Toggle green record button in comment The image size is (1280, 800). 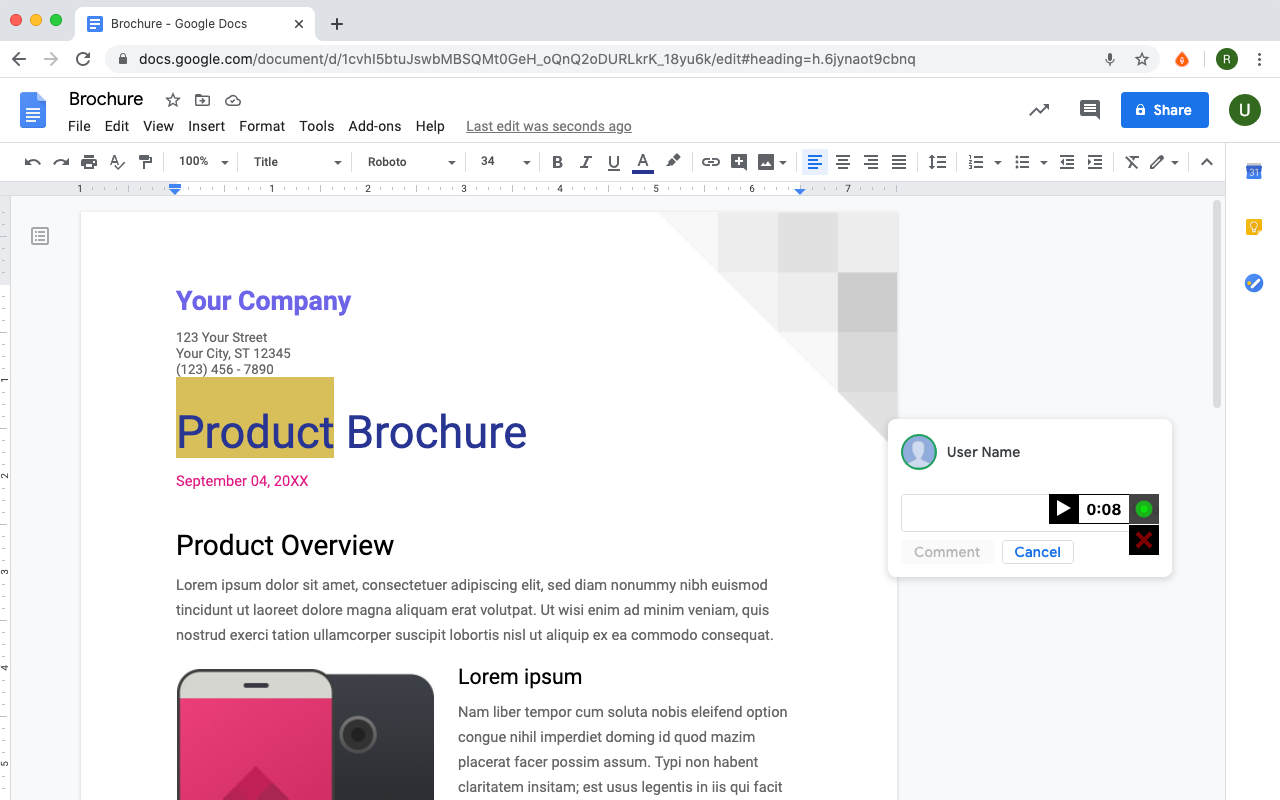pyautogui.click(x=1144, y=509)
